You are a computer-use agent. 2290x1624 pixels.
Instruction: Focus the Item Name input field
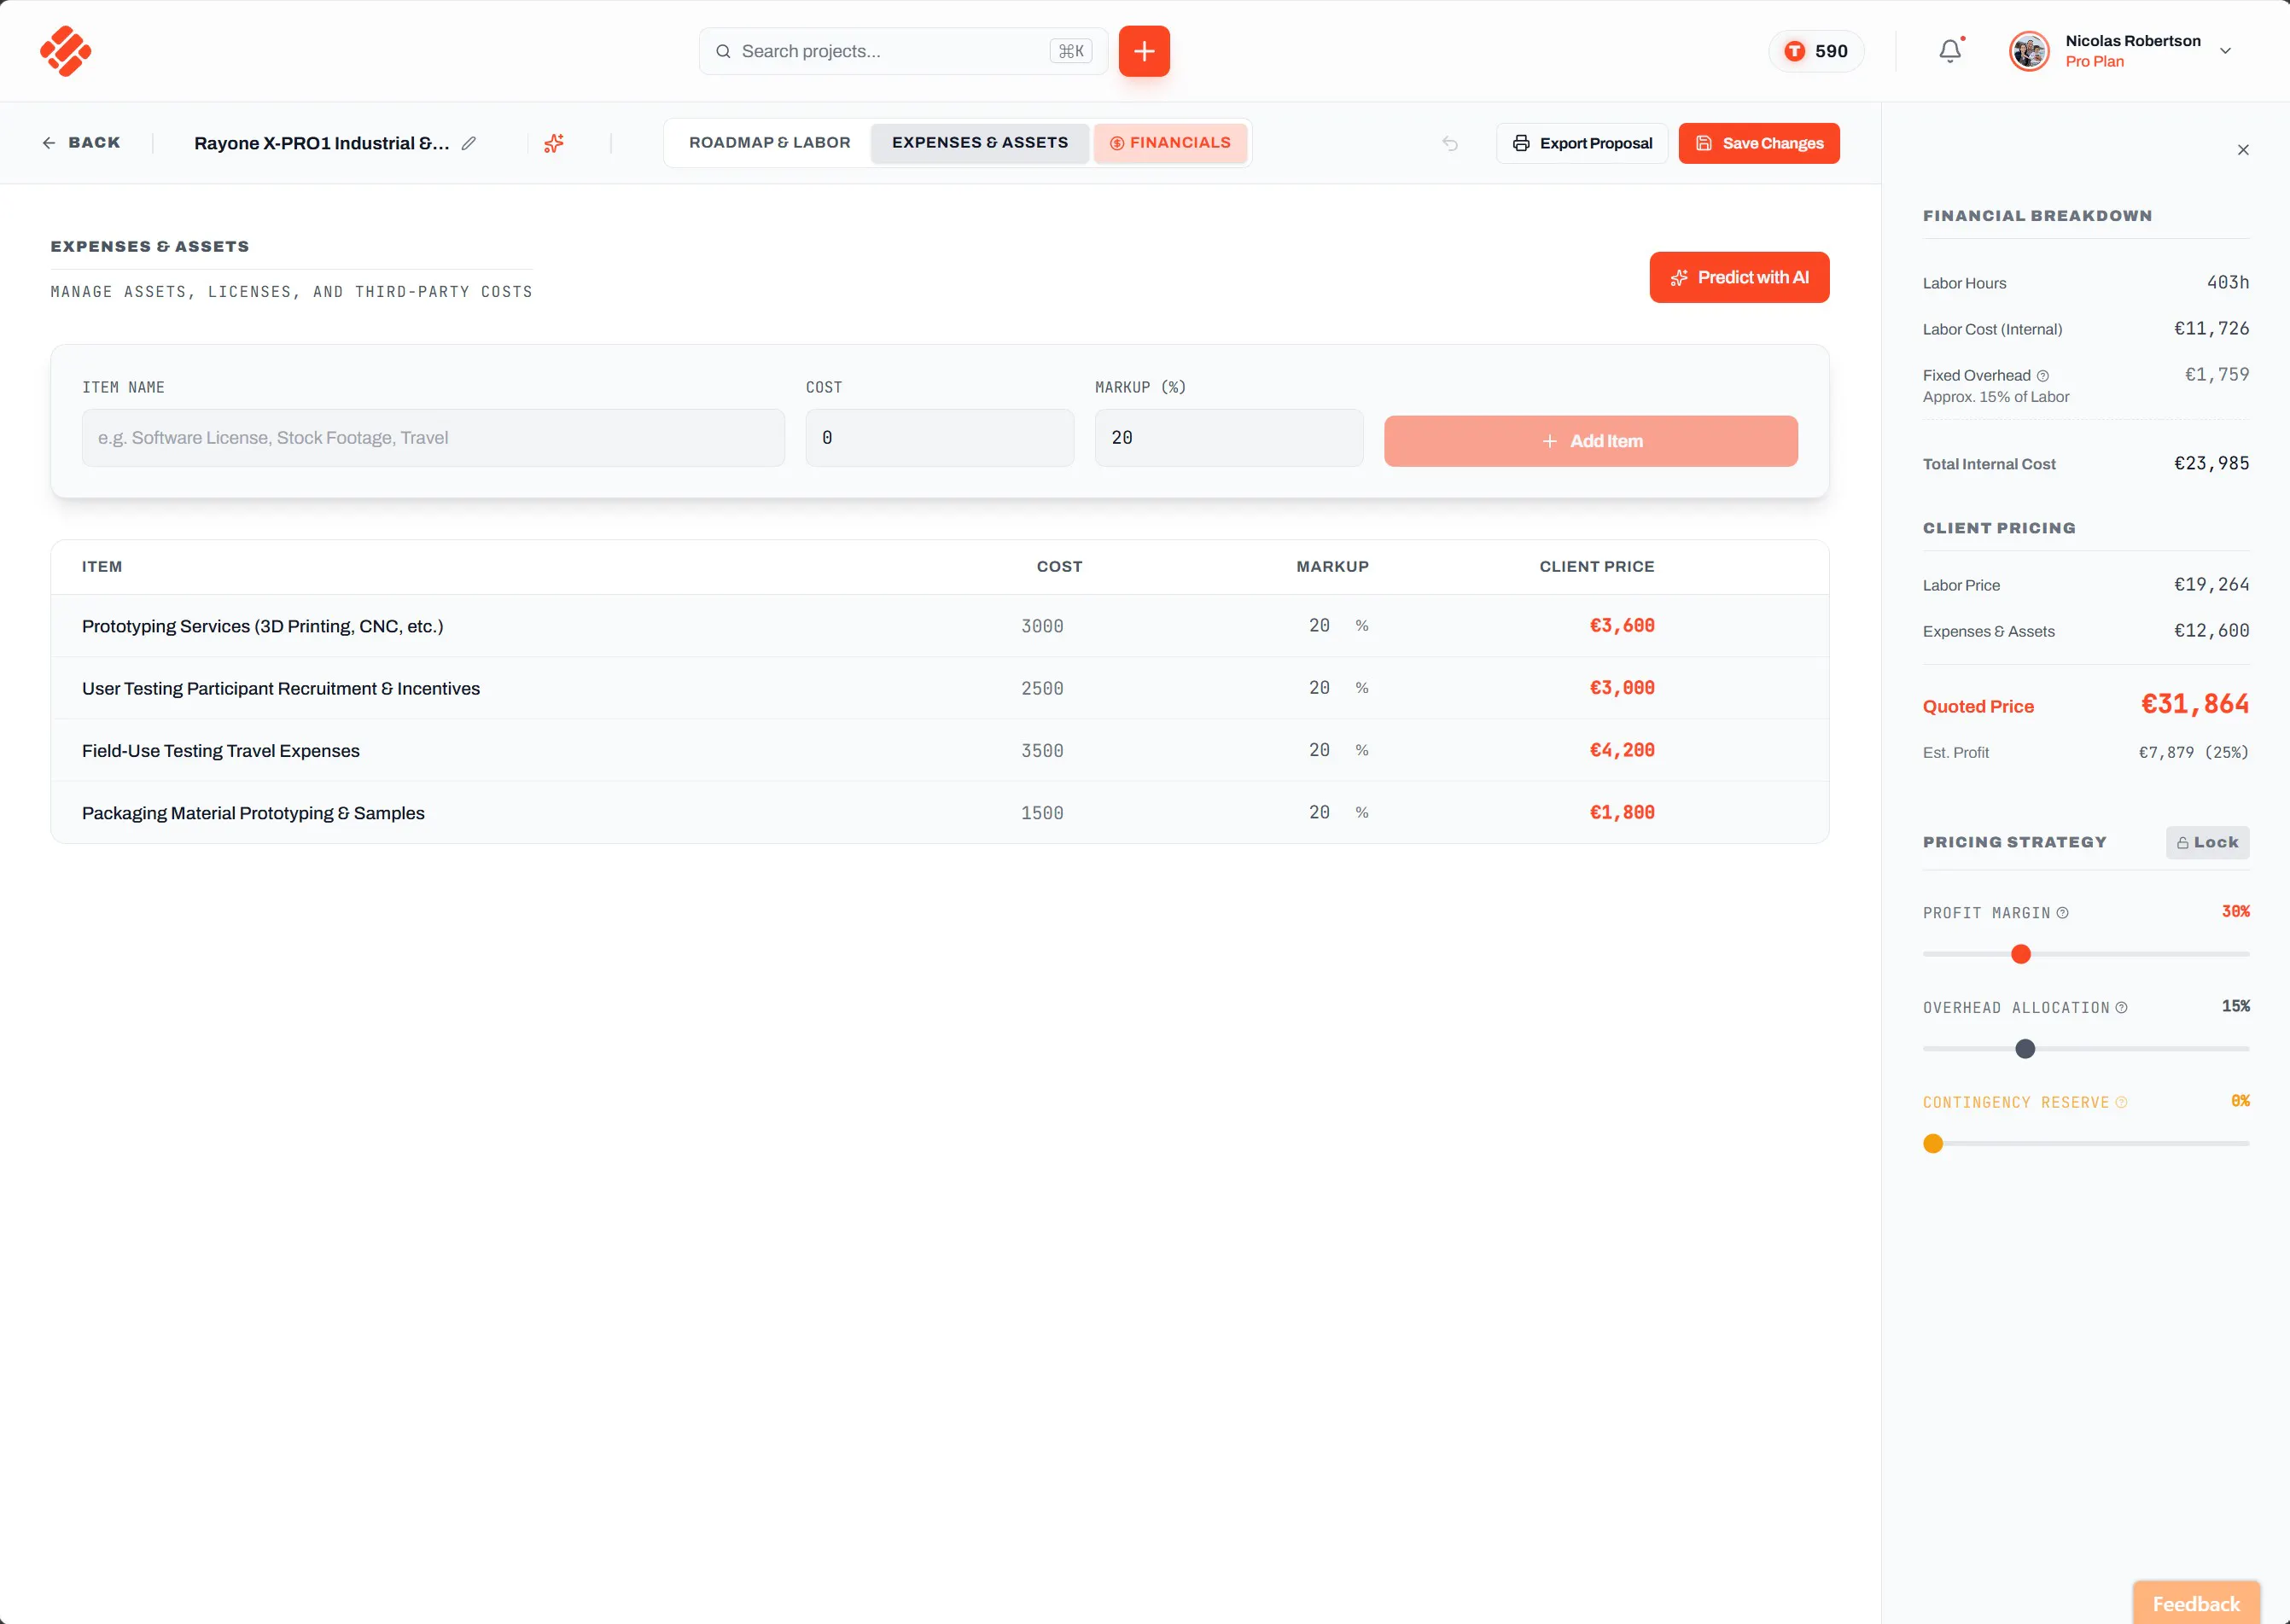click(x=433, y=438)
